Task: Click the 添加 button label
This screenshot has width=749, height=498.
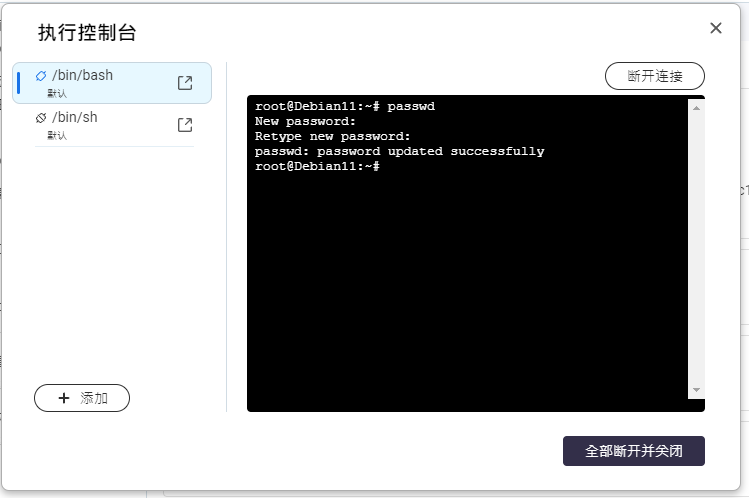Action: pos(94,398)
